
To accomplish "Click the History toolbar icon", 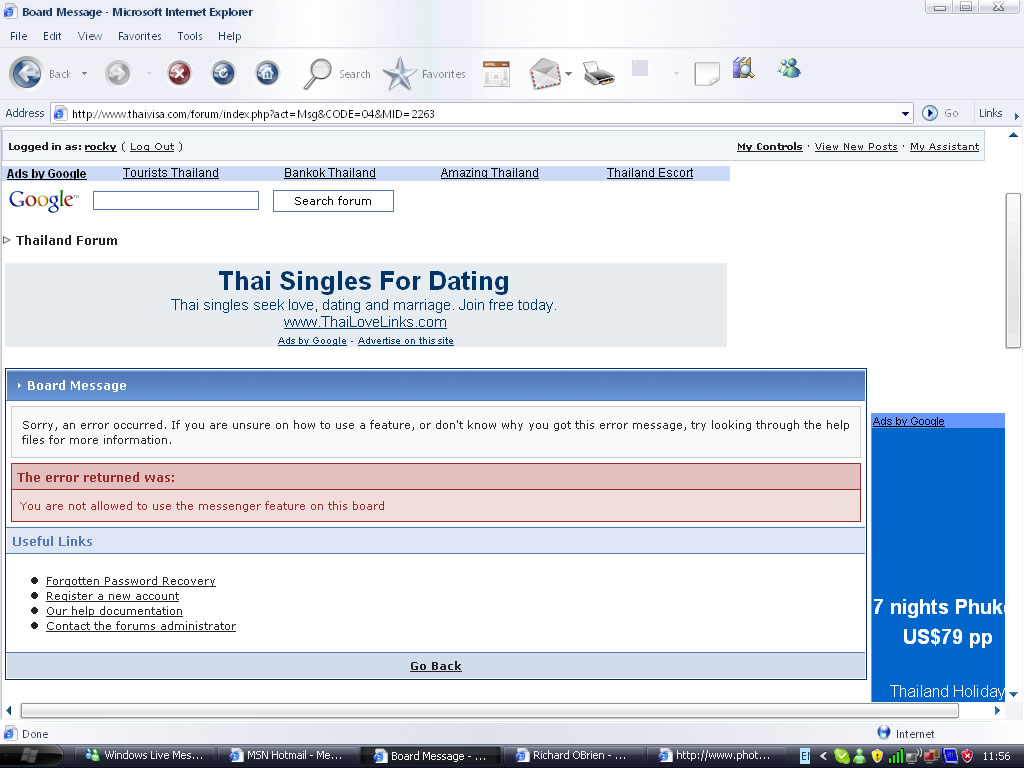I will tap(496, 73).
